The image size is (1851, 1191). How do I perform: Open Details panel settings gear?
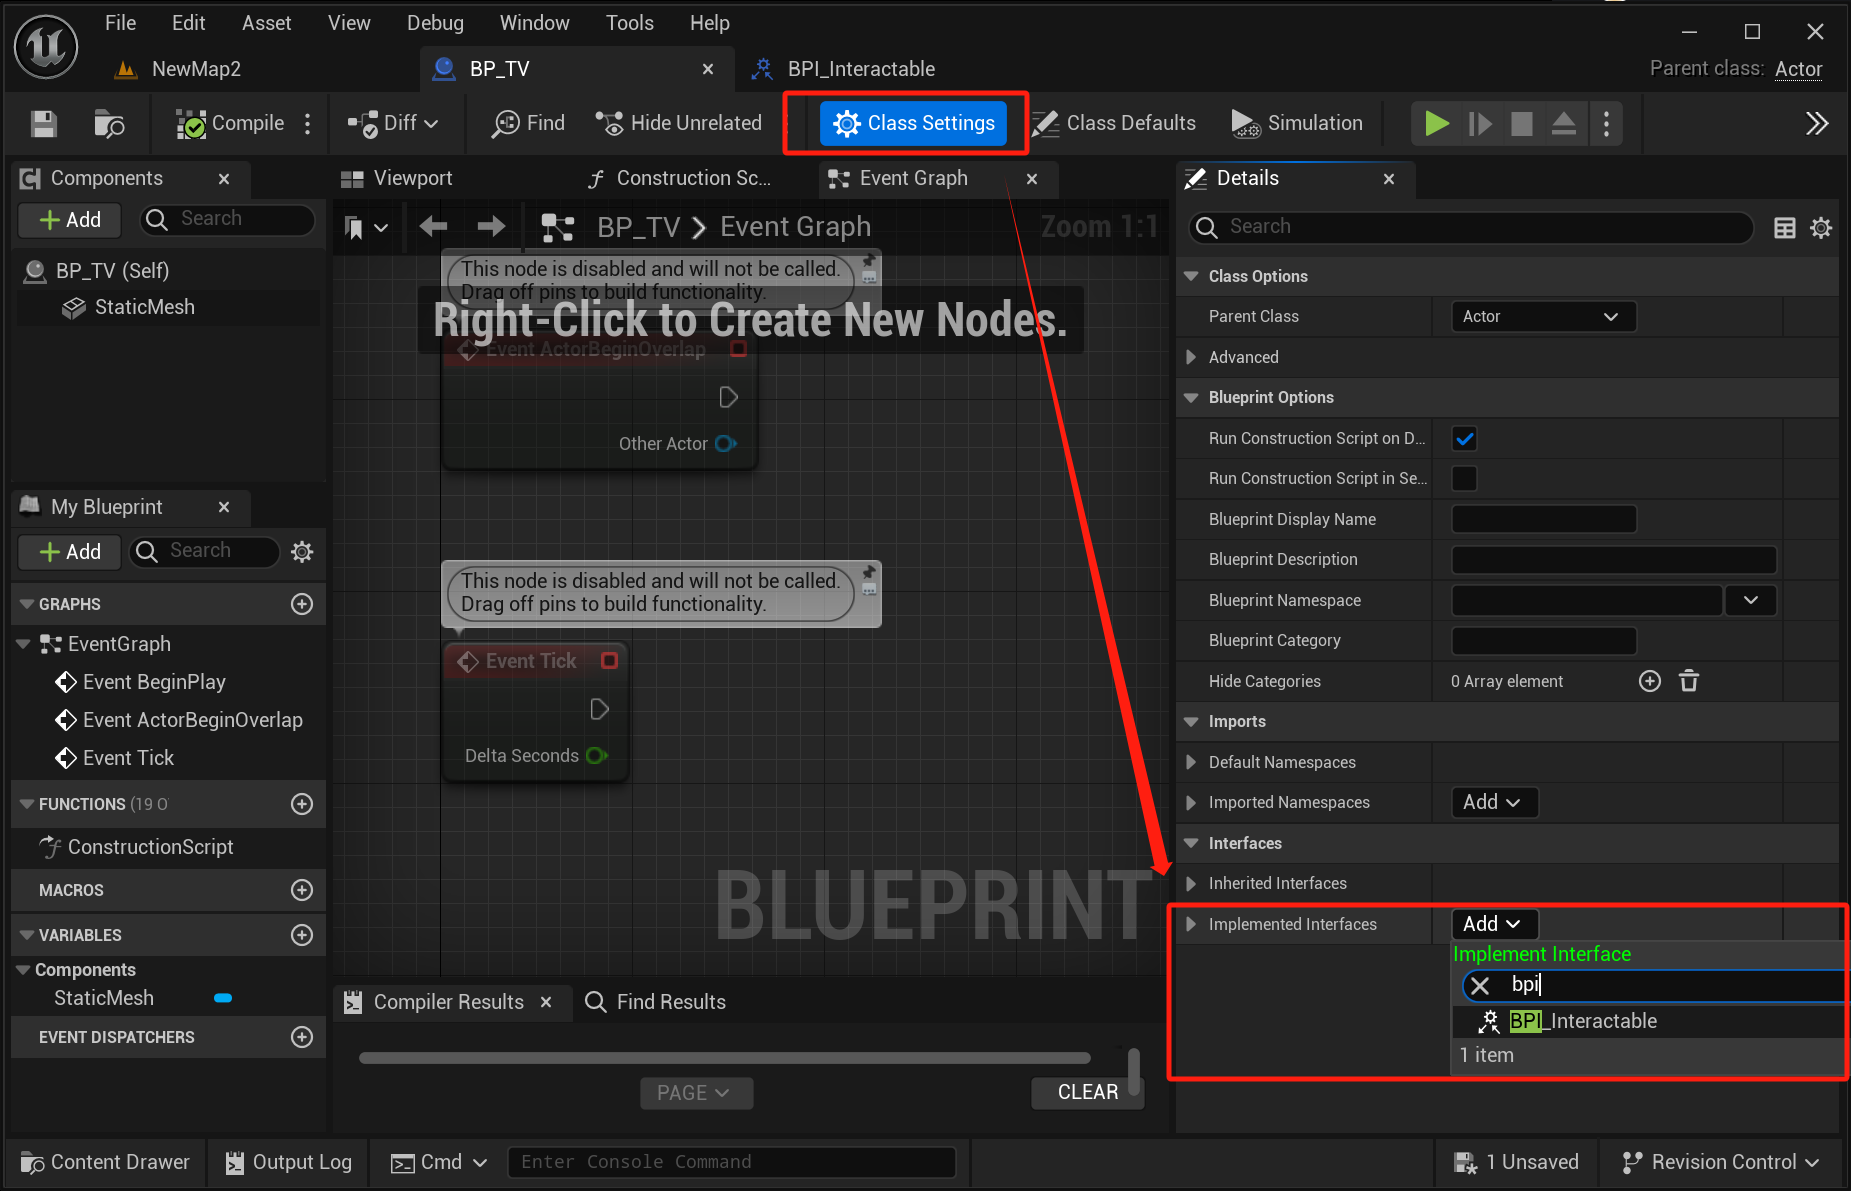[1821, 228]
